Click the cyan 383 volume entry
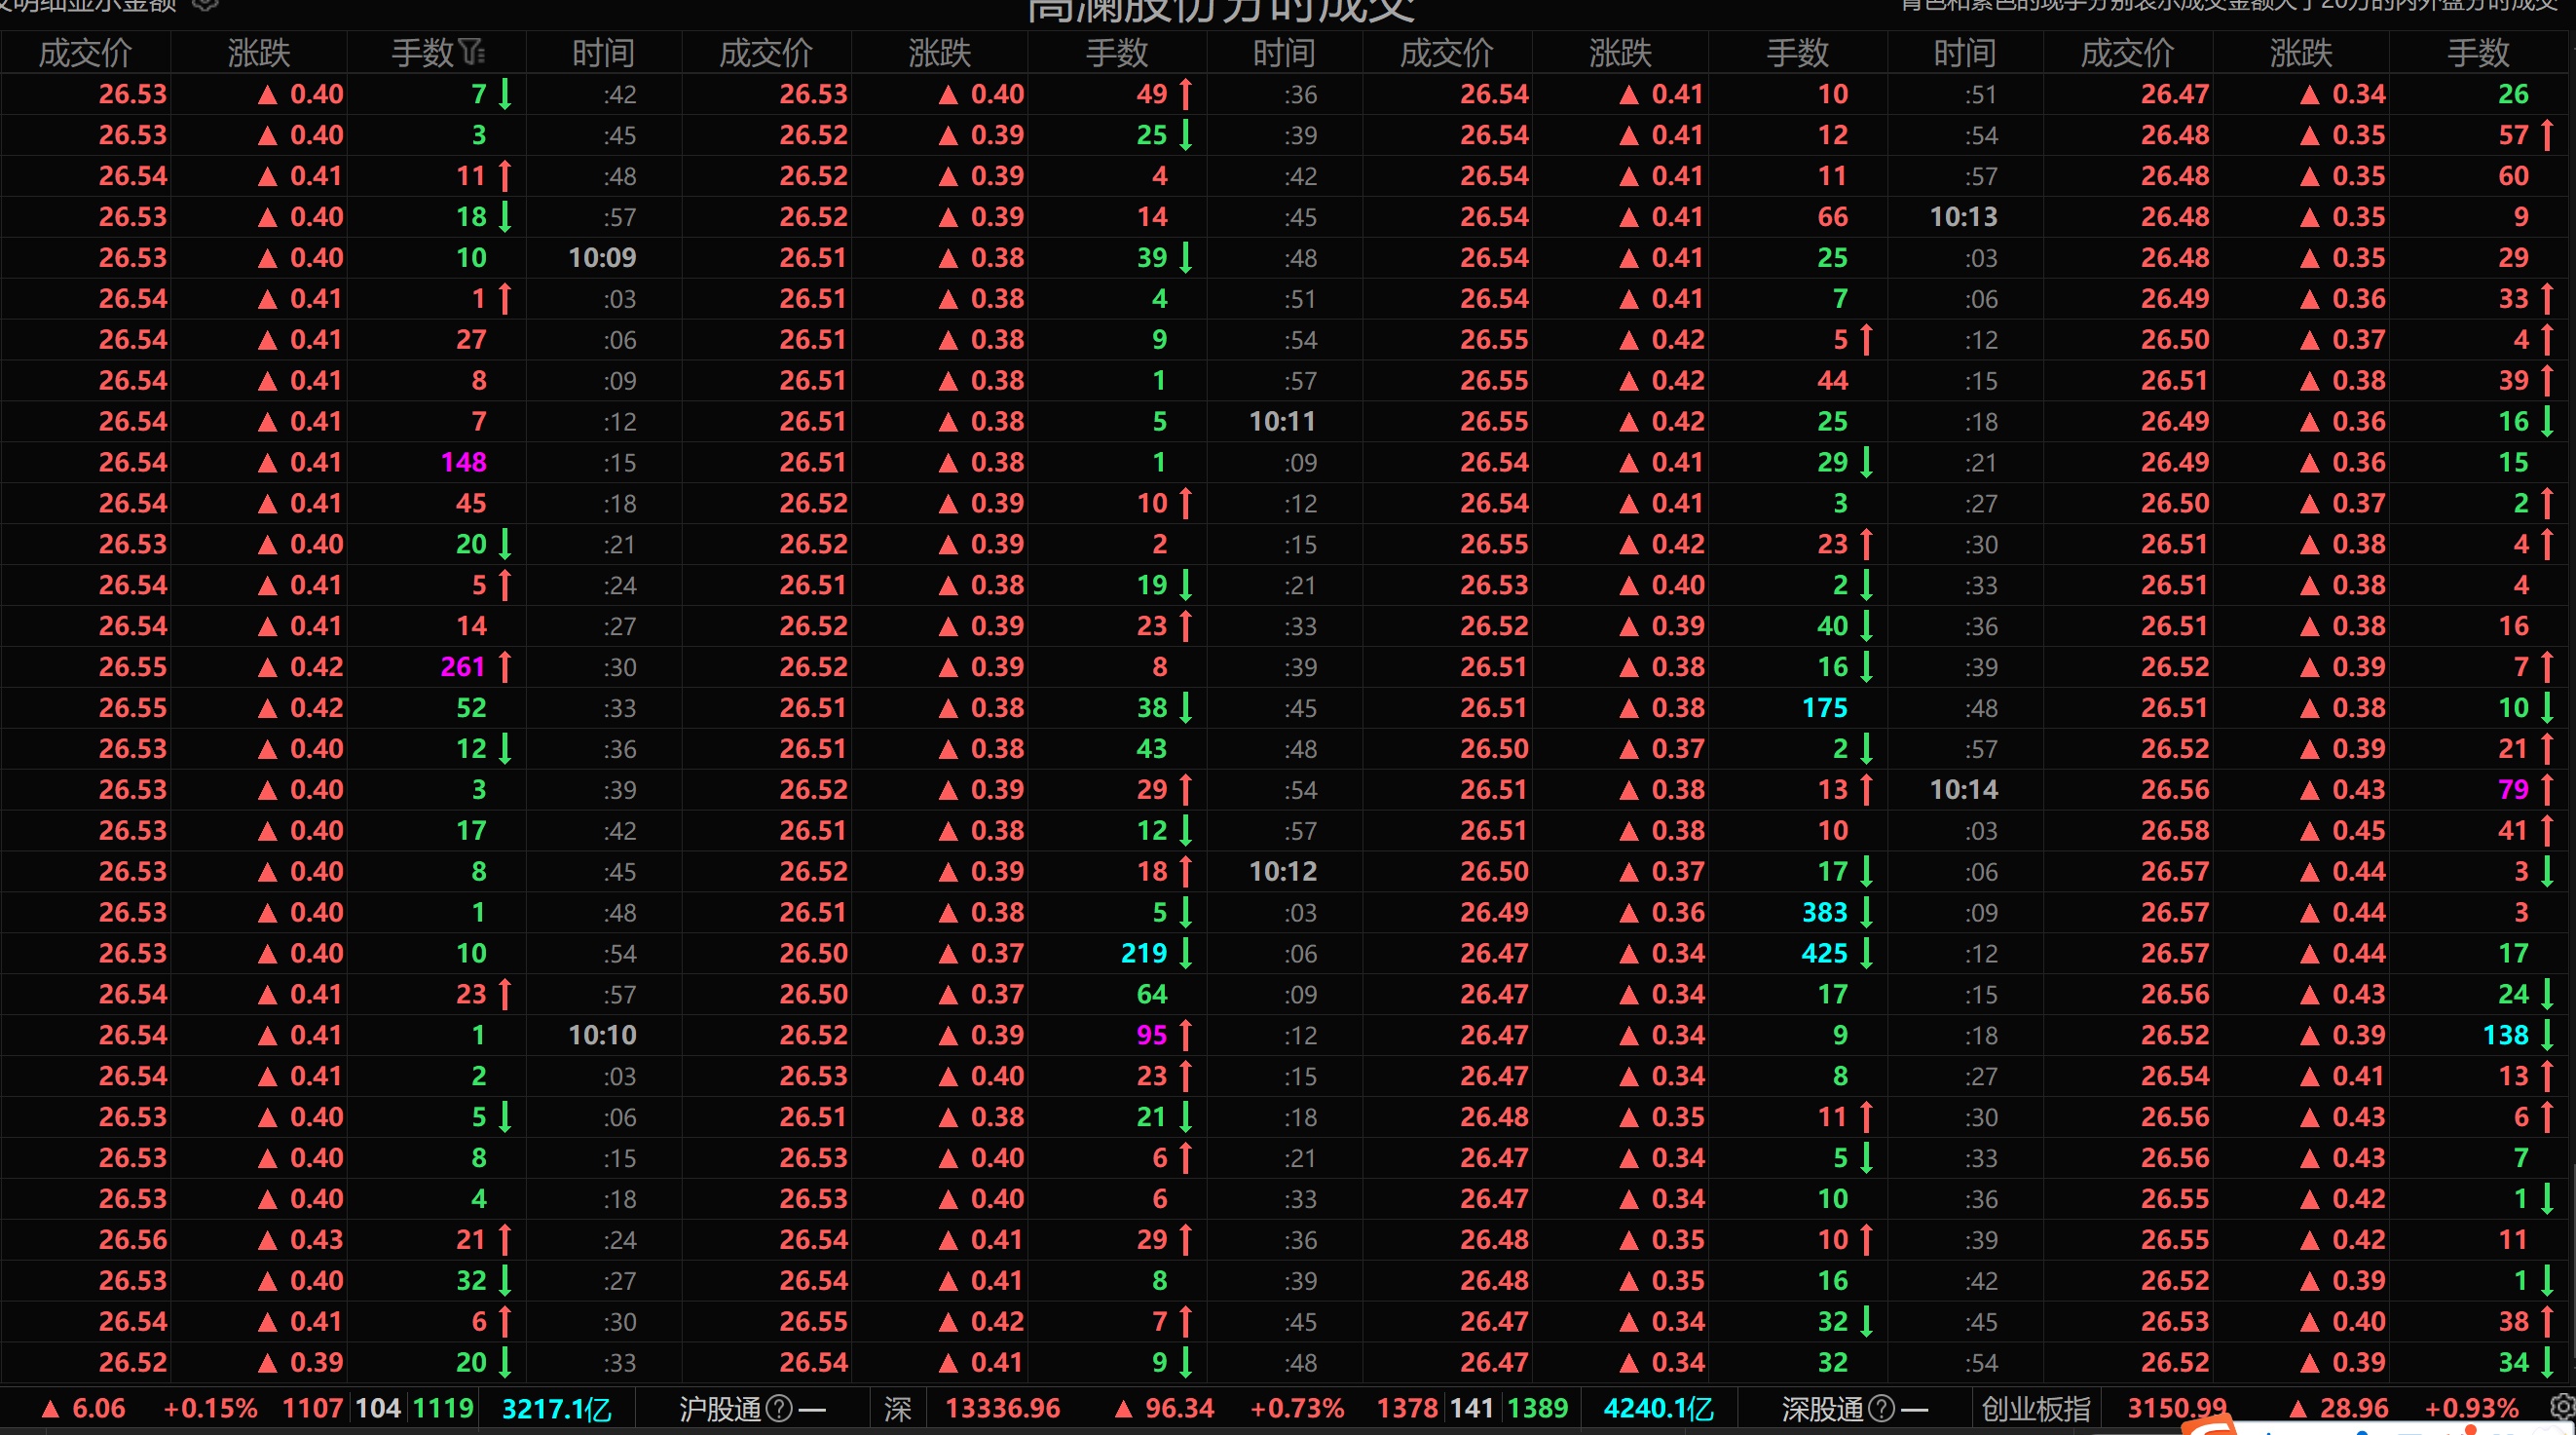This screenshot has width=2576, height=1435. pos(1824,912)
